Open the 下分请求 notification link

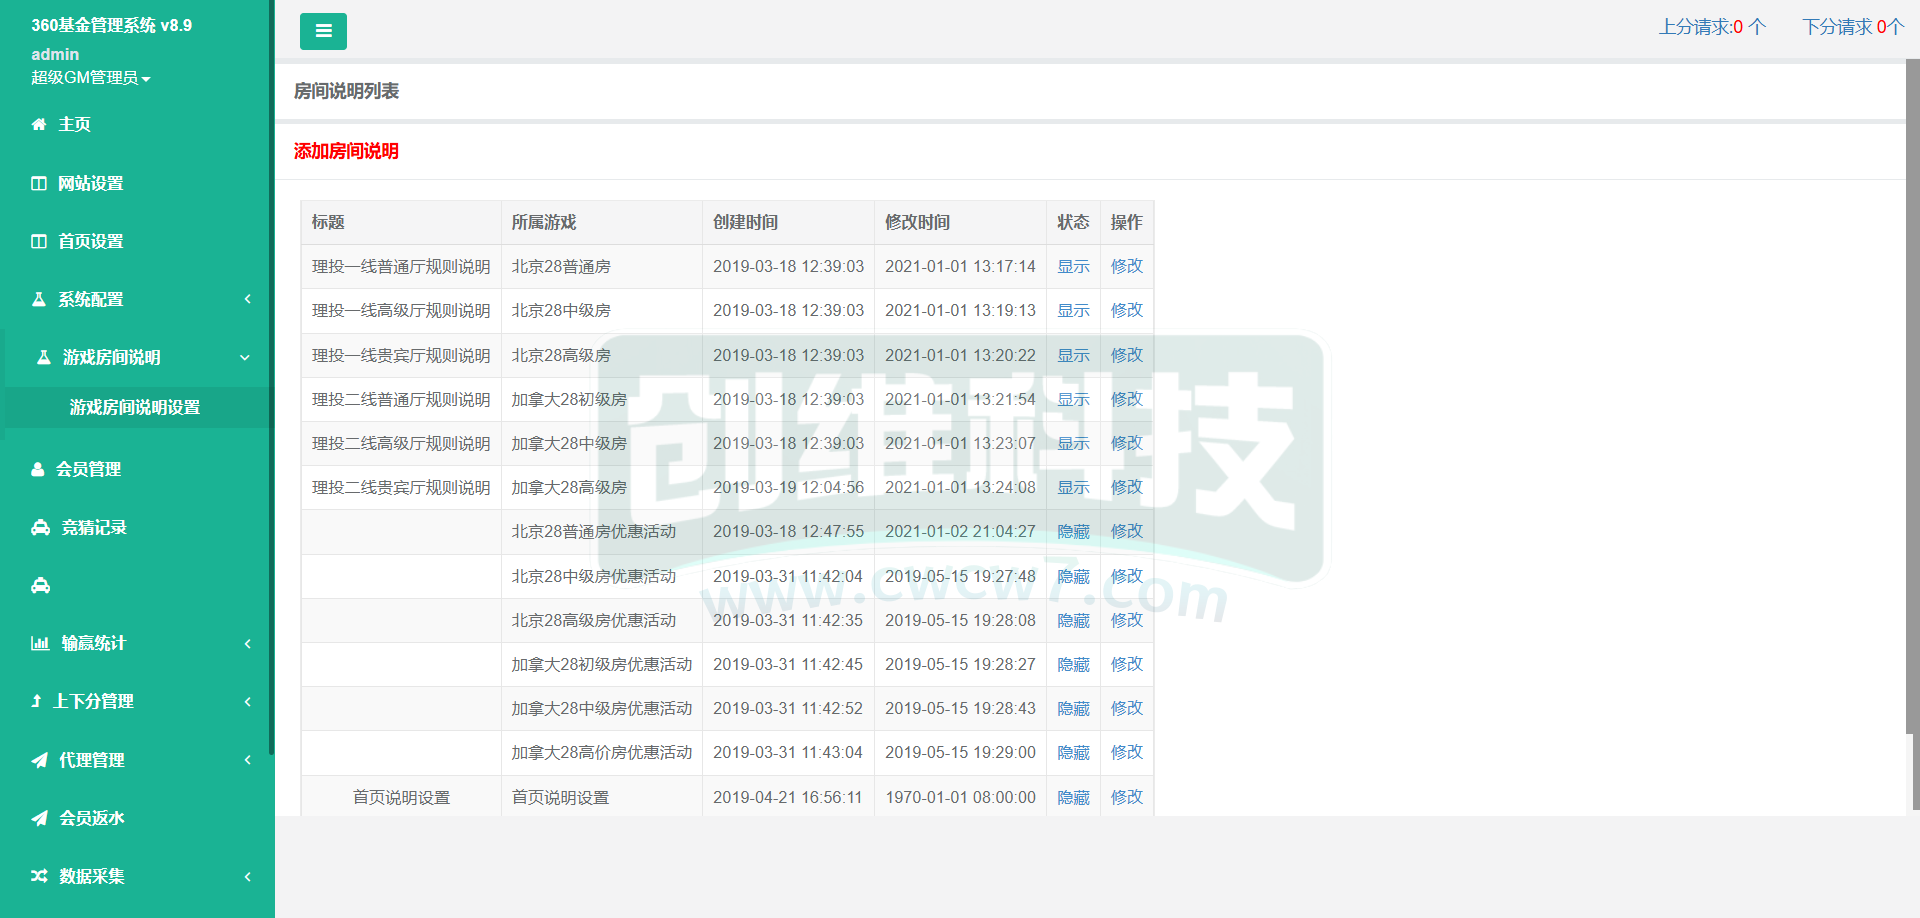(x=1853, y=27)
